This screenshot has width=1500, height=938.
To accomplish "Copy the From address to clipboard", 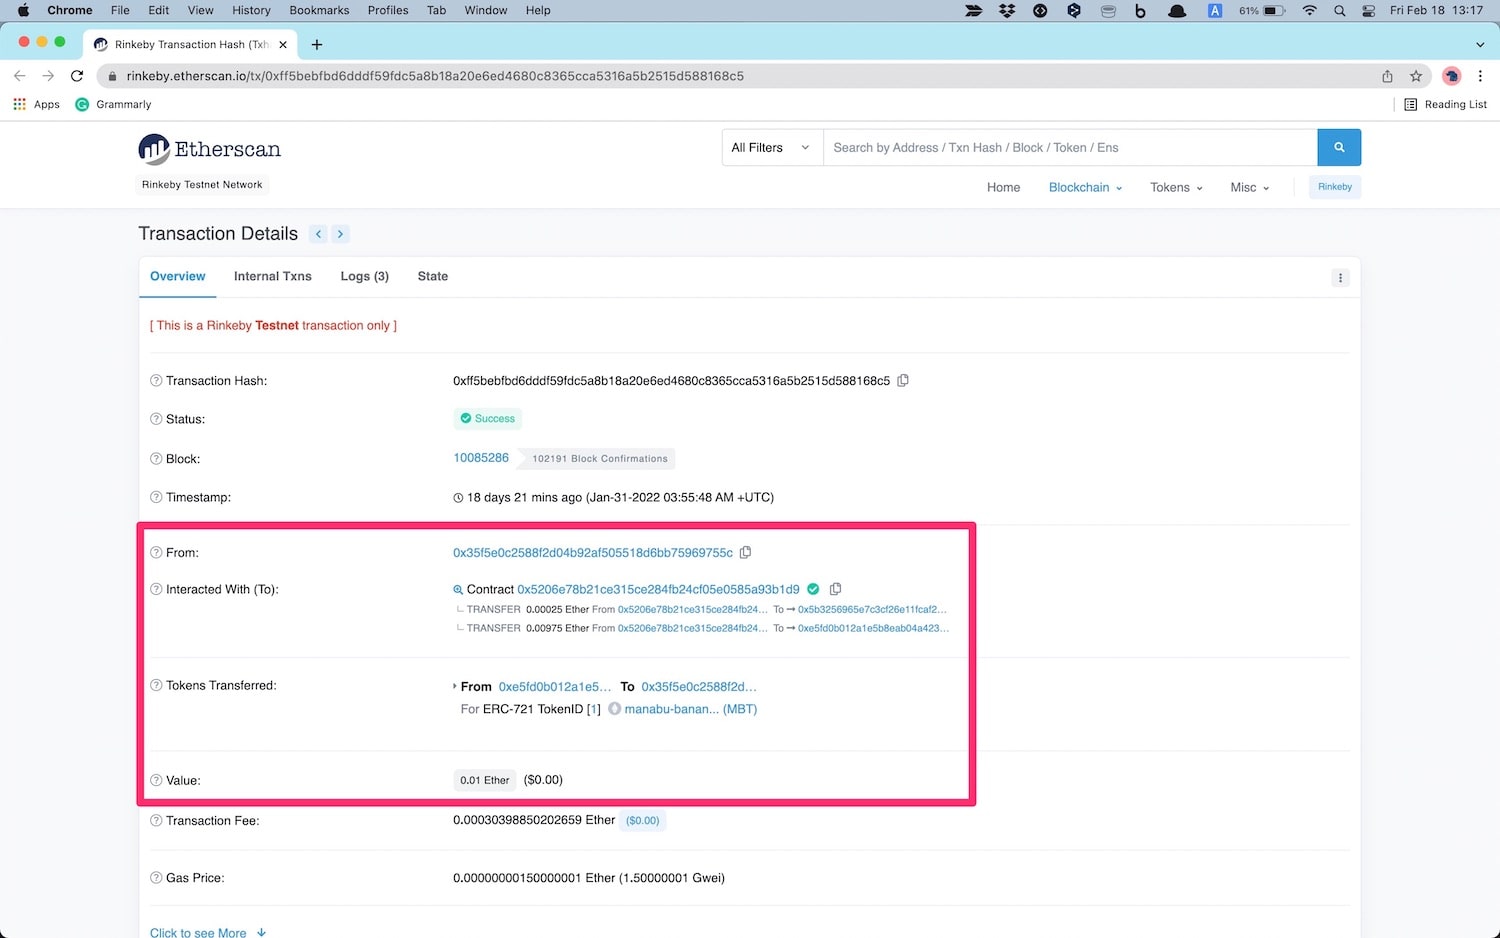I will 745,552.
